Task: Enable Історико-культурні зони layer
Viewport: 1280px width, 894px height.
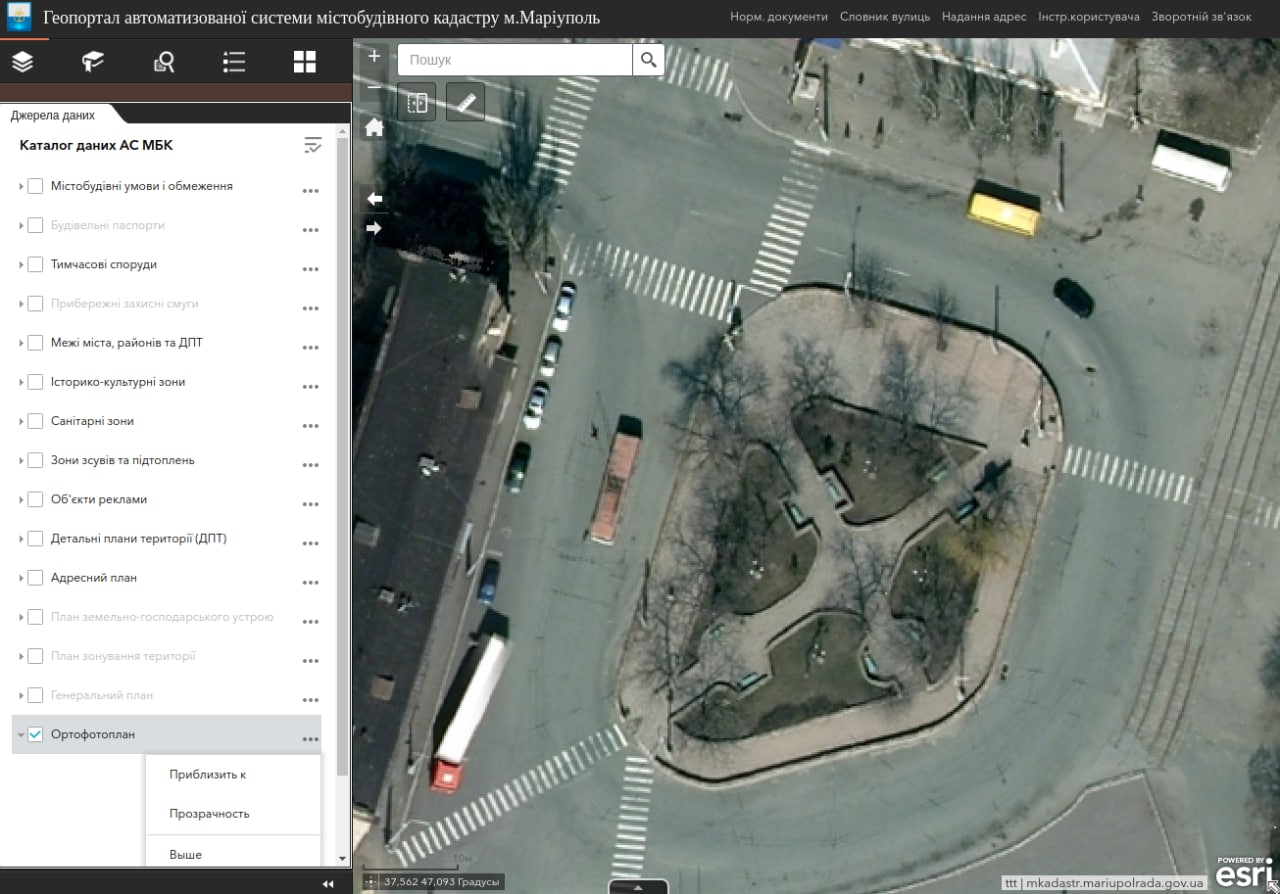Action: [35, 382]
